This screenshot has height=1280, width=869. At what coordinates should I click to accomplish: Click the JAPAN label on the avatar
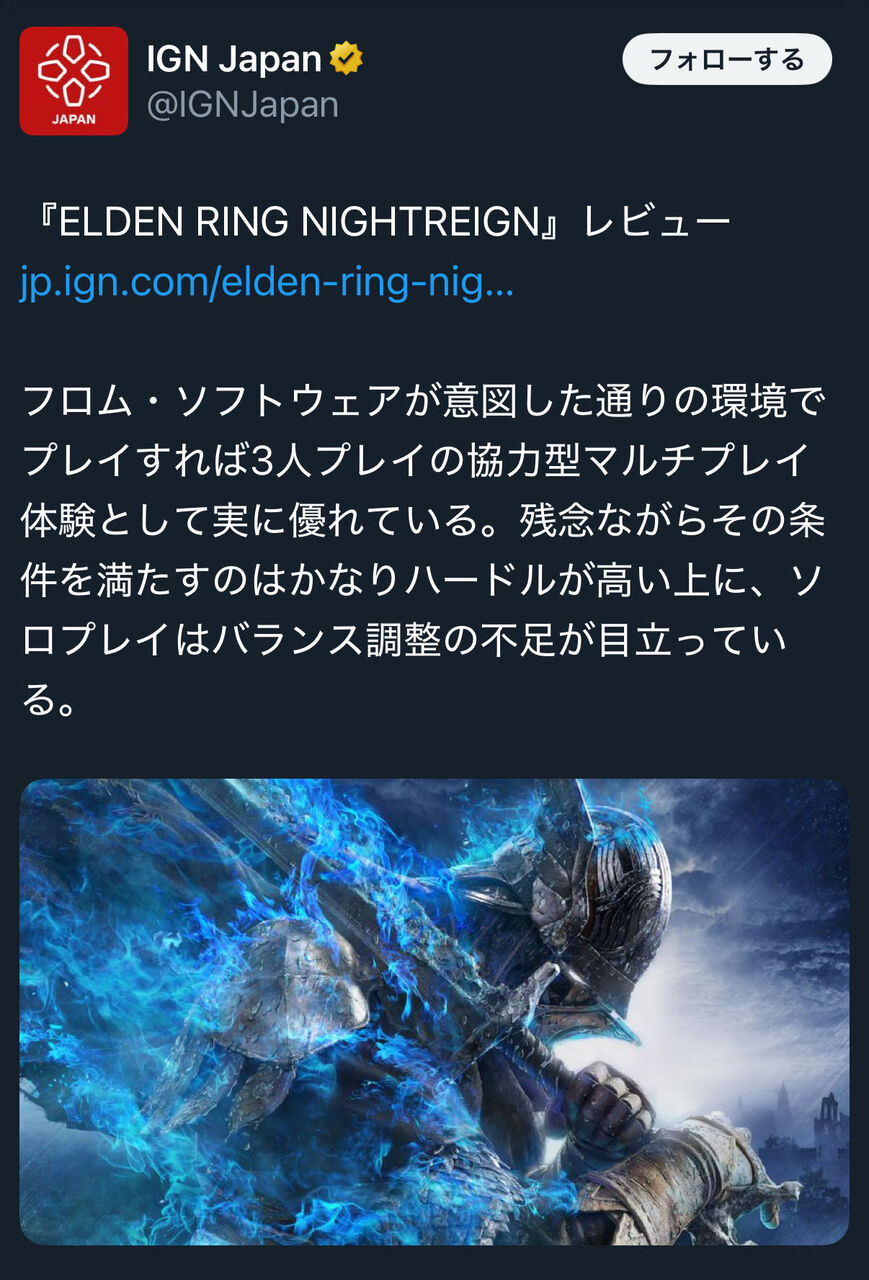pos(74,119)
